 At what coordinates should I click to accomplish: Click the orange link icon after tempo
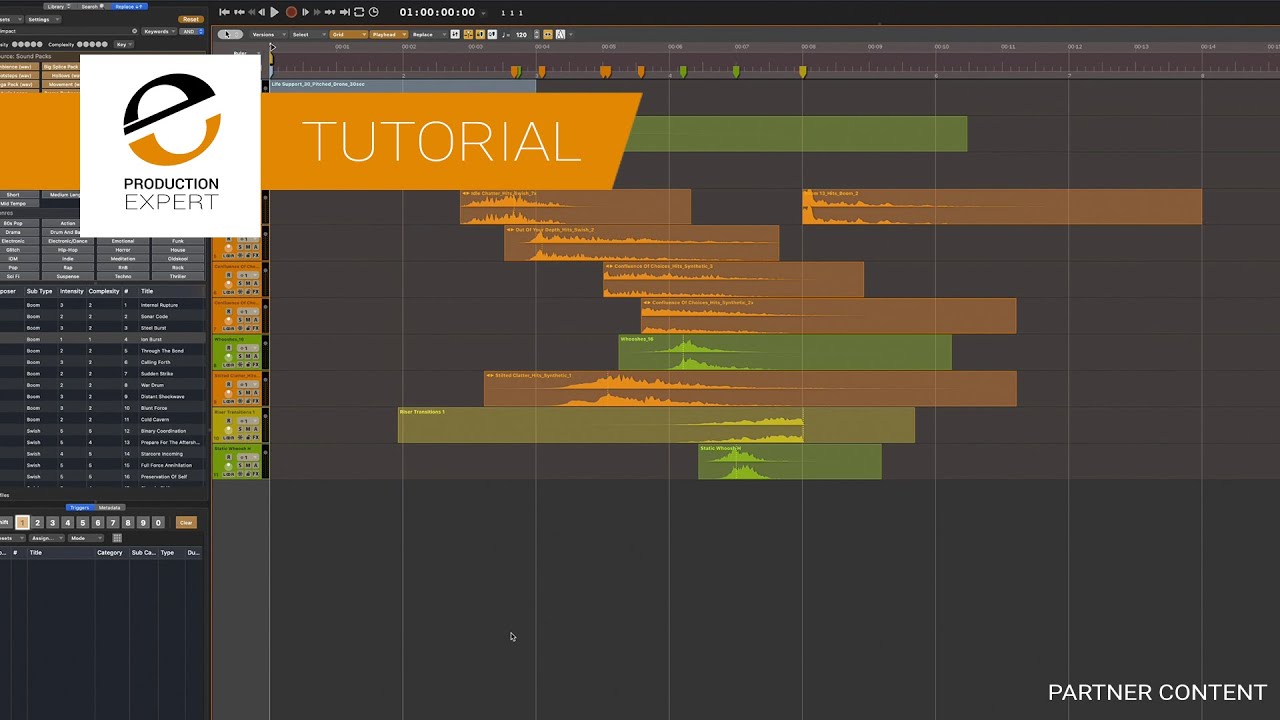[x=548, y=34]
